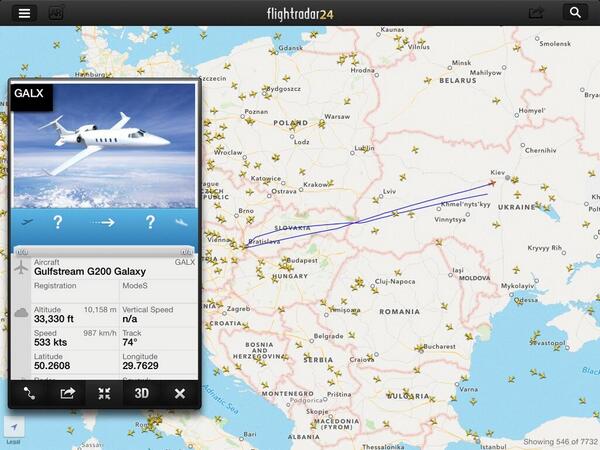Viewport: 600px width, 450px height.
Task: Show flight route with the path icon
Action: (x=29, y=393)
